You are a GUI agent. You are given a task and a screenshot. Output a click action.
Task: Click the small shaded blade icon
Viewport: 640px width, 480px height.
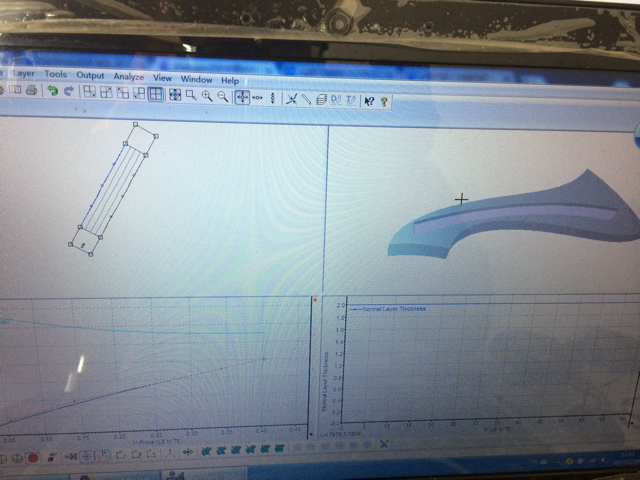coord(52,458)
